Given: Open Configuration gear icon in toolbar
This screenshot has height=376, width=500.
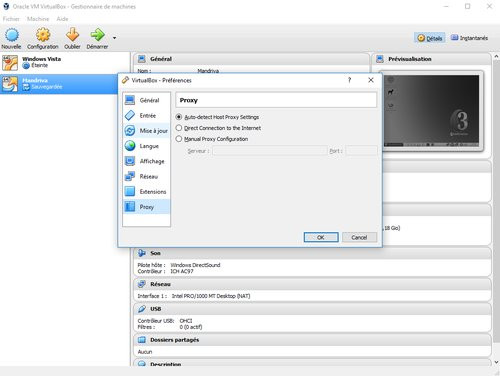Looking at the screenshot, I should (43, 35).
